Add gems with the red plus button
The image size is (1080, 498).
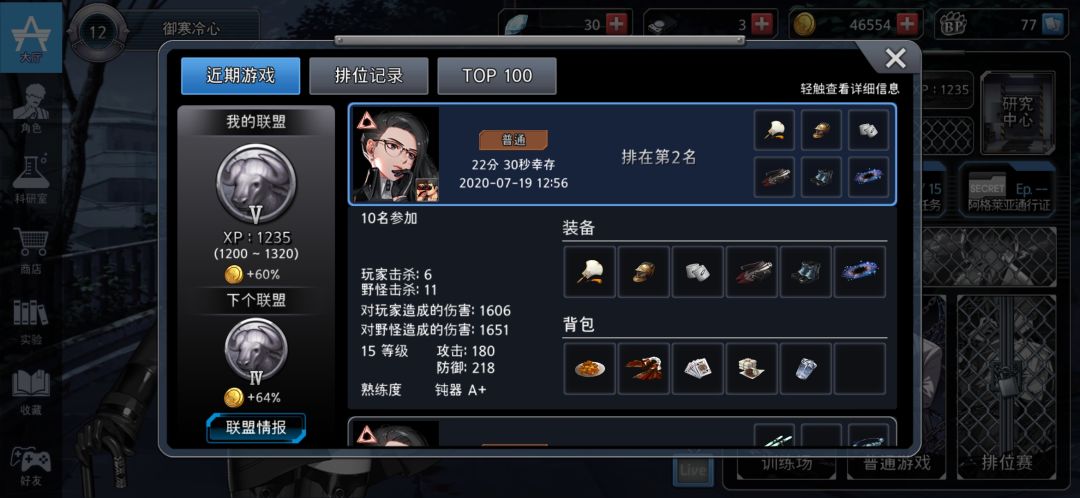pos(615,24)
